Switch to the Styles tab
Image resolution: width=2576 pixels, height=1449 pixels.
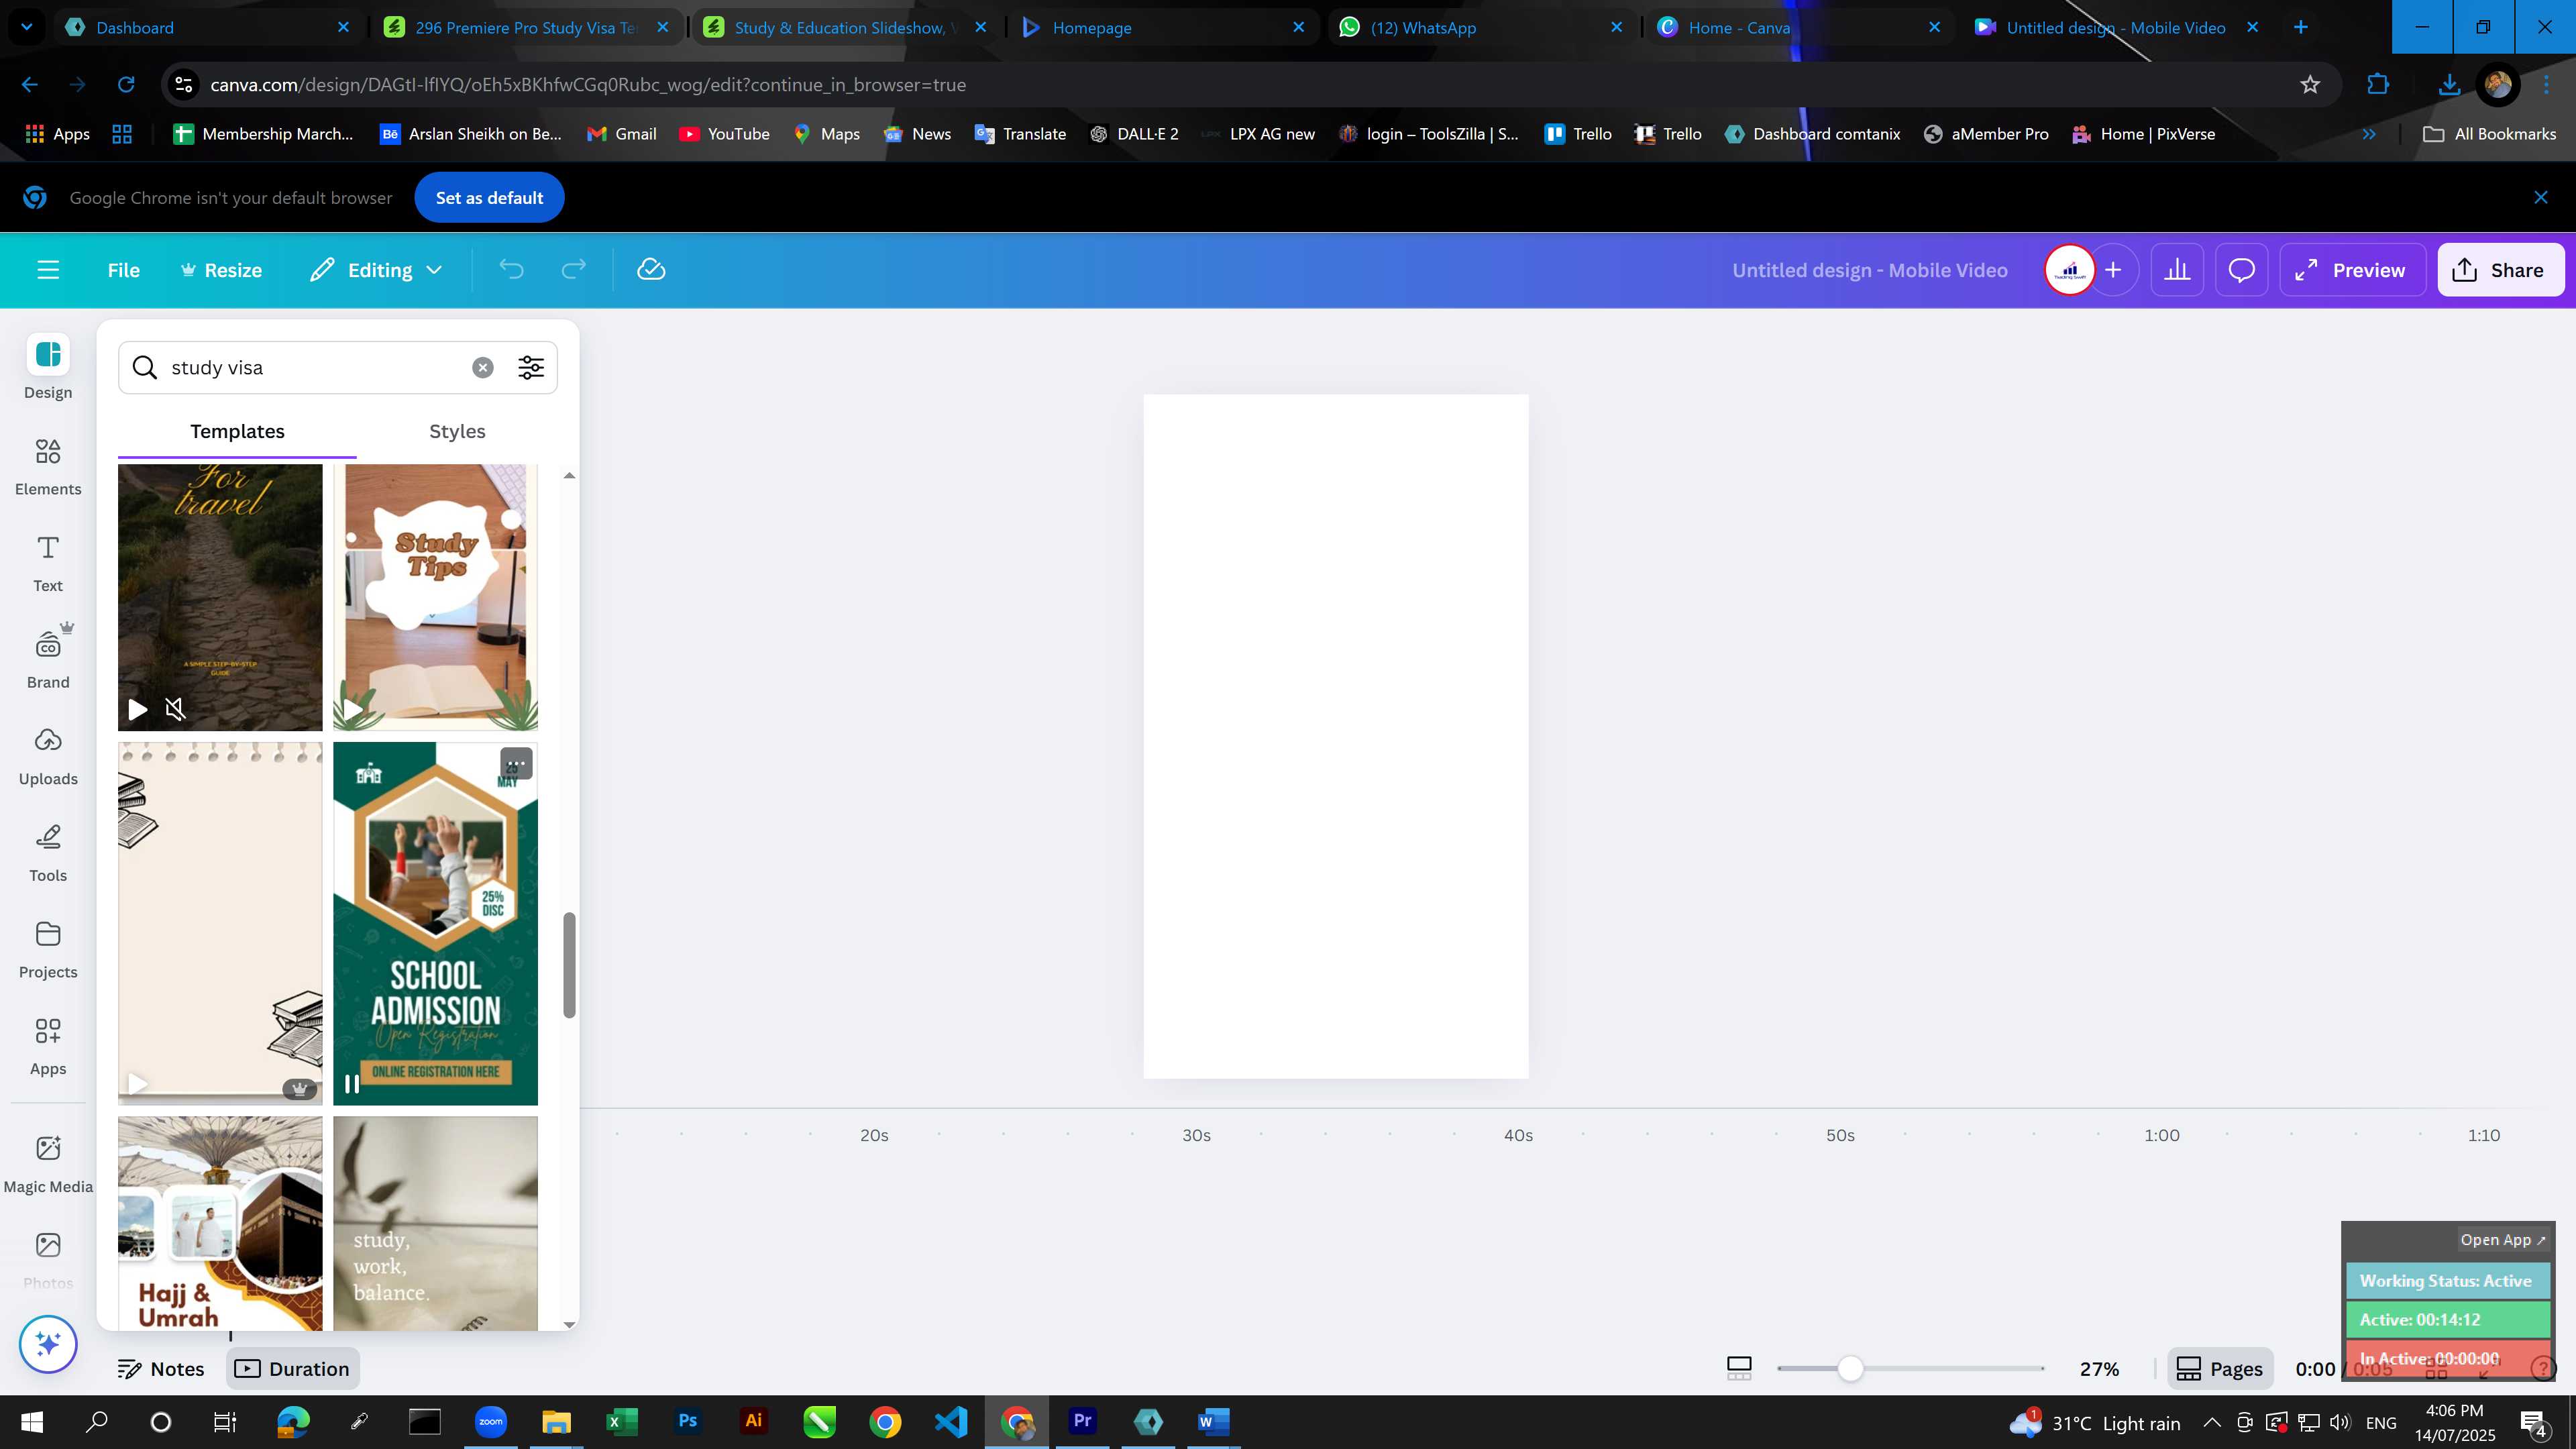pyautogui.click(x=457, y=431)
